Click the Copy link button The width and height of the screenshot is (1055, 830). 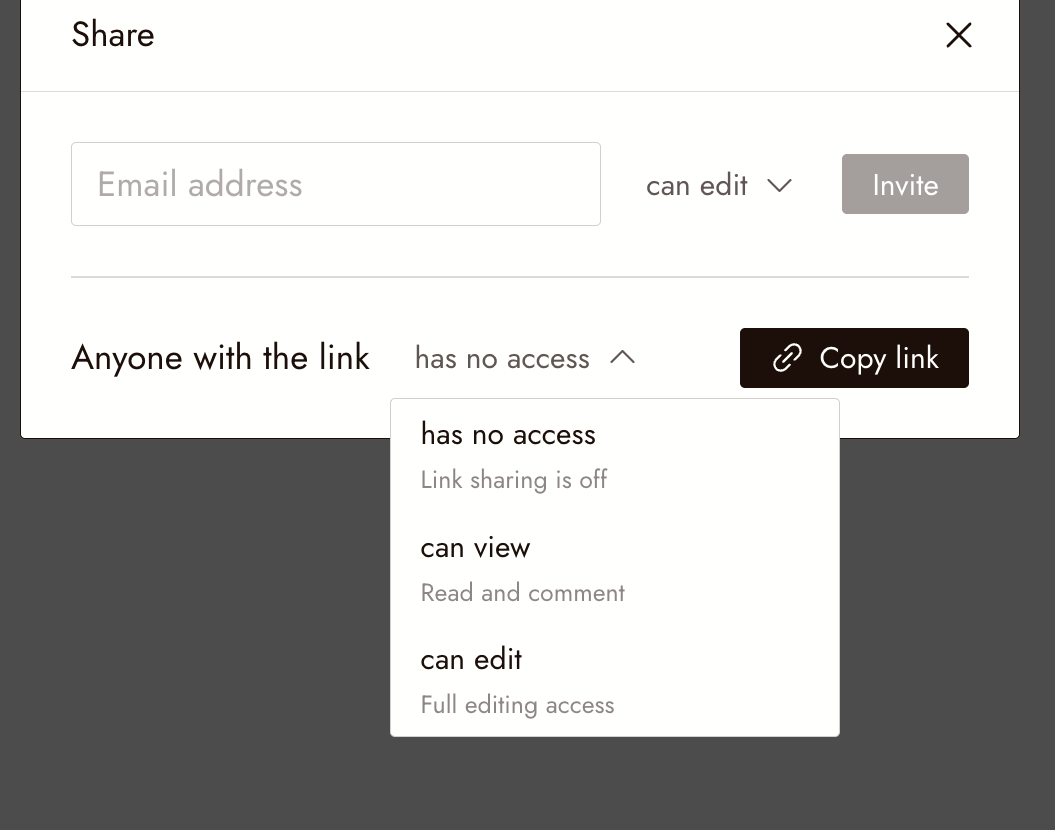[x=854, y=358]
